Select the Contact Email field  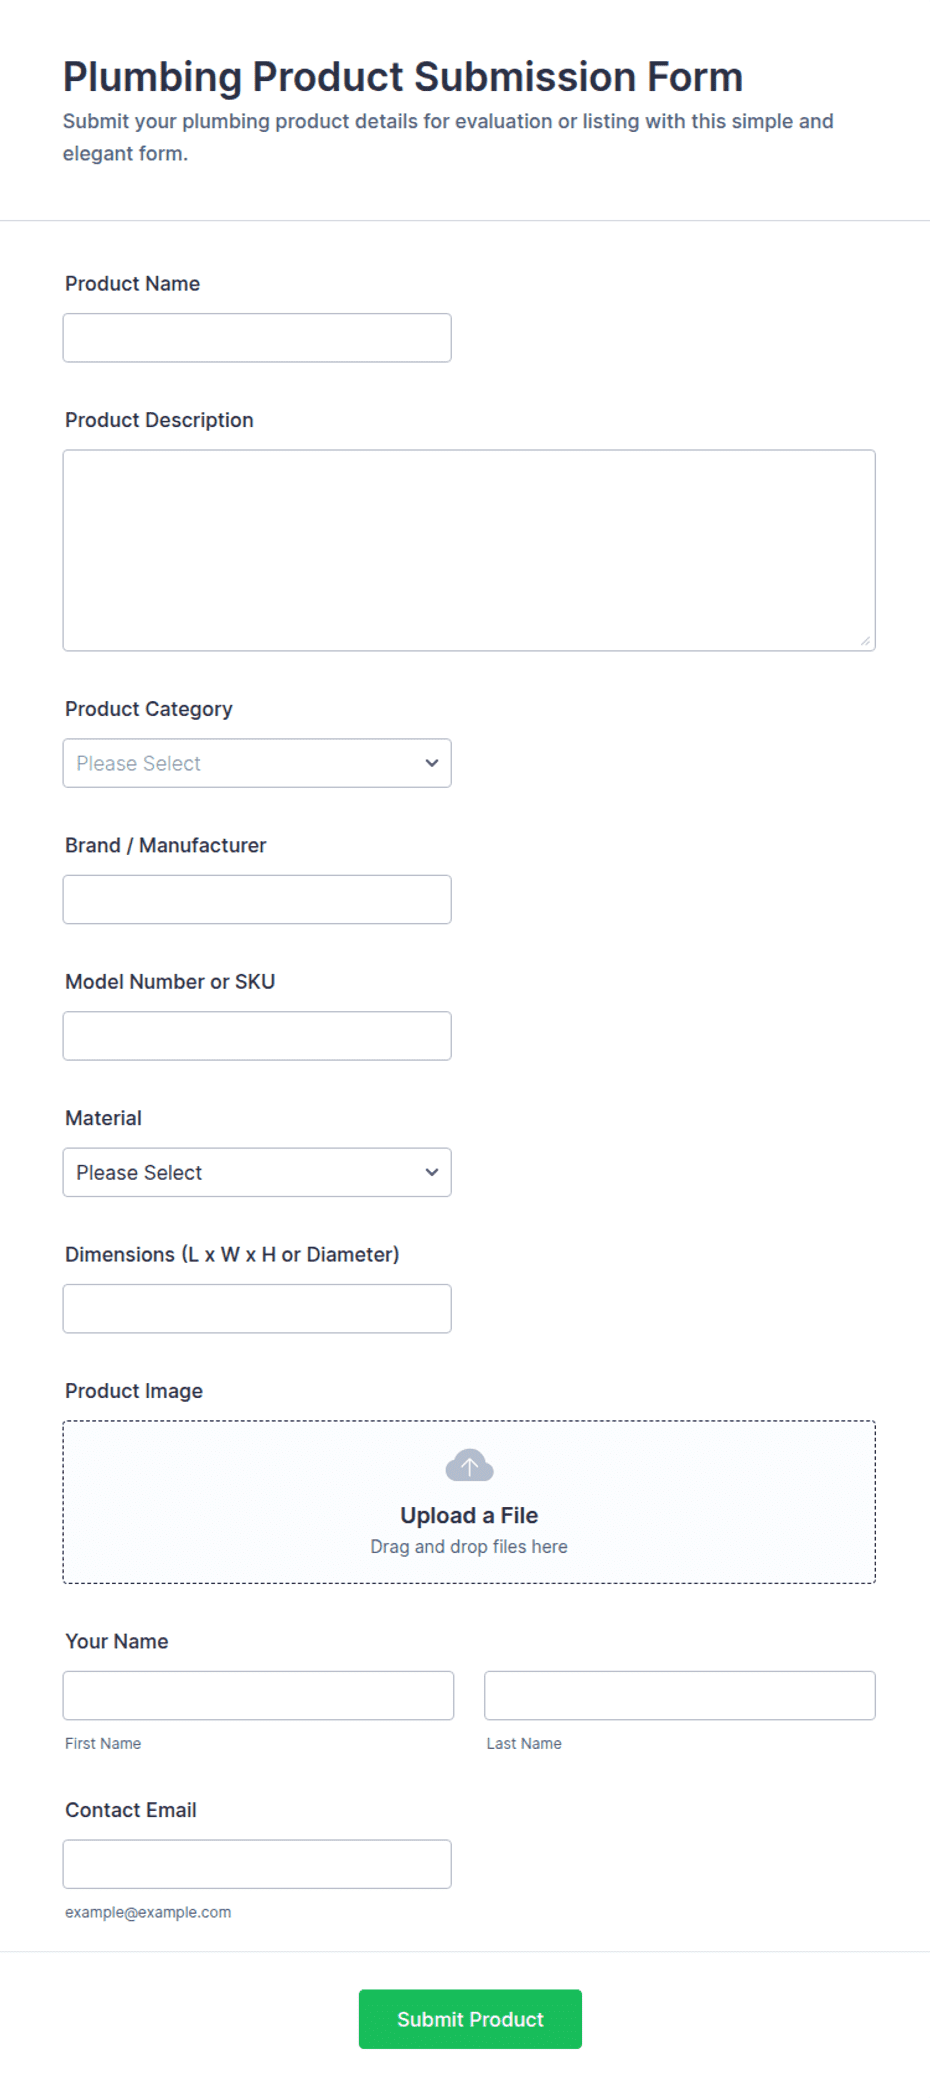(257, 1864)
